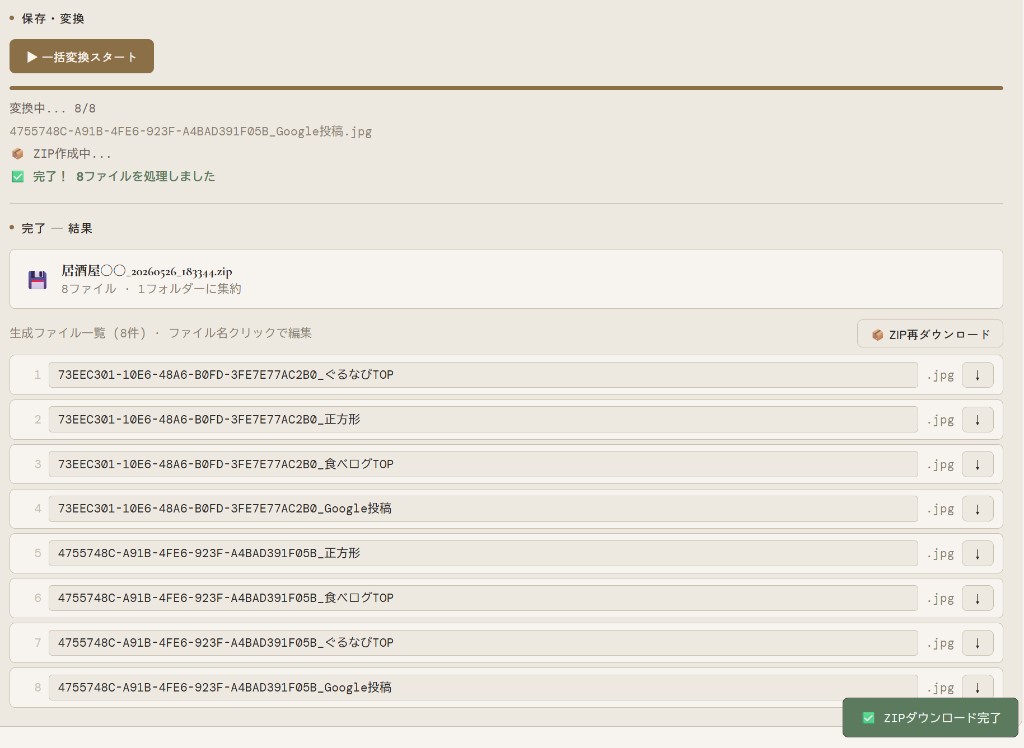Edit filename 73EEC301..._正方形 in row 2
The image size is (1024, 748).
point(483,419)
